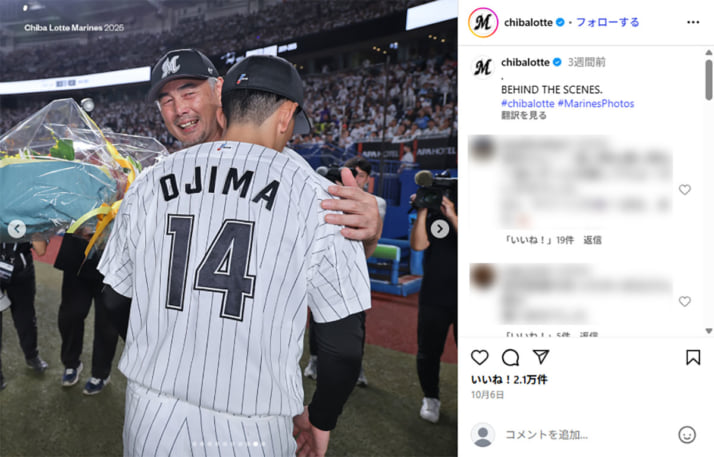Like the first comment with its heart
This screenshot has width=714, height=457.
[684, 189]
